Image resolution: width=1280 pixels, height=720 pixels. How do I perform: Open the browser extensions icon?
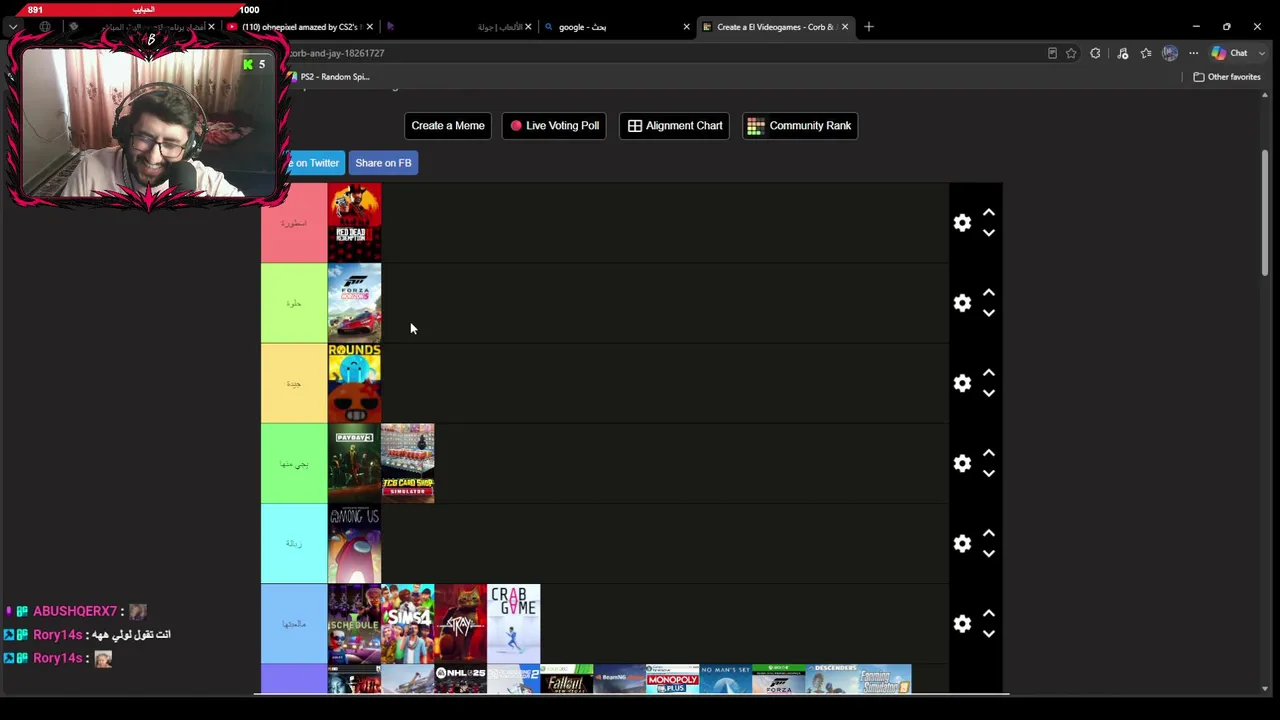[1096, 53]
